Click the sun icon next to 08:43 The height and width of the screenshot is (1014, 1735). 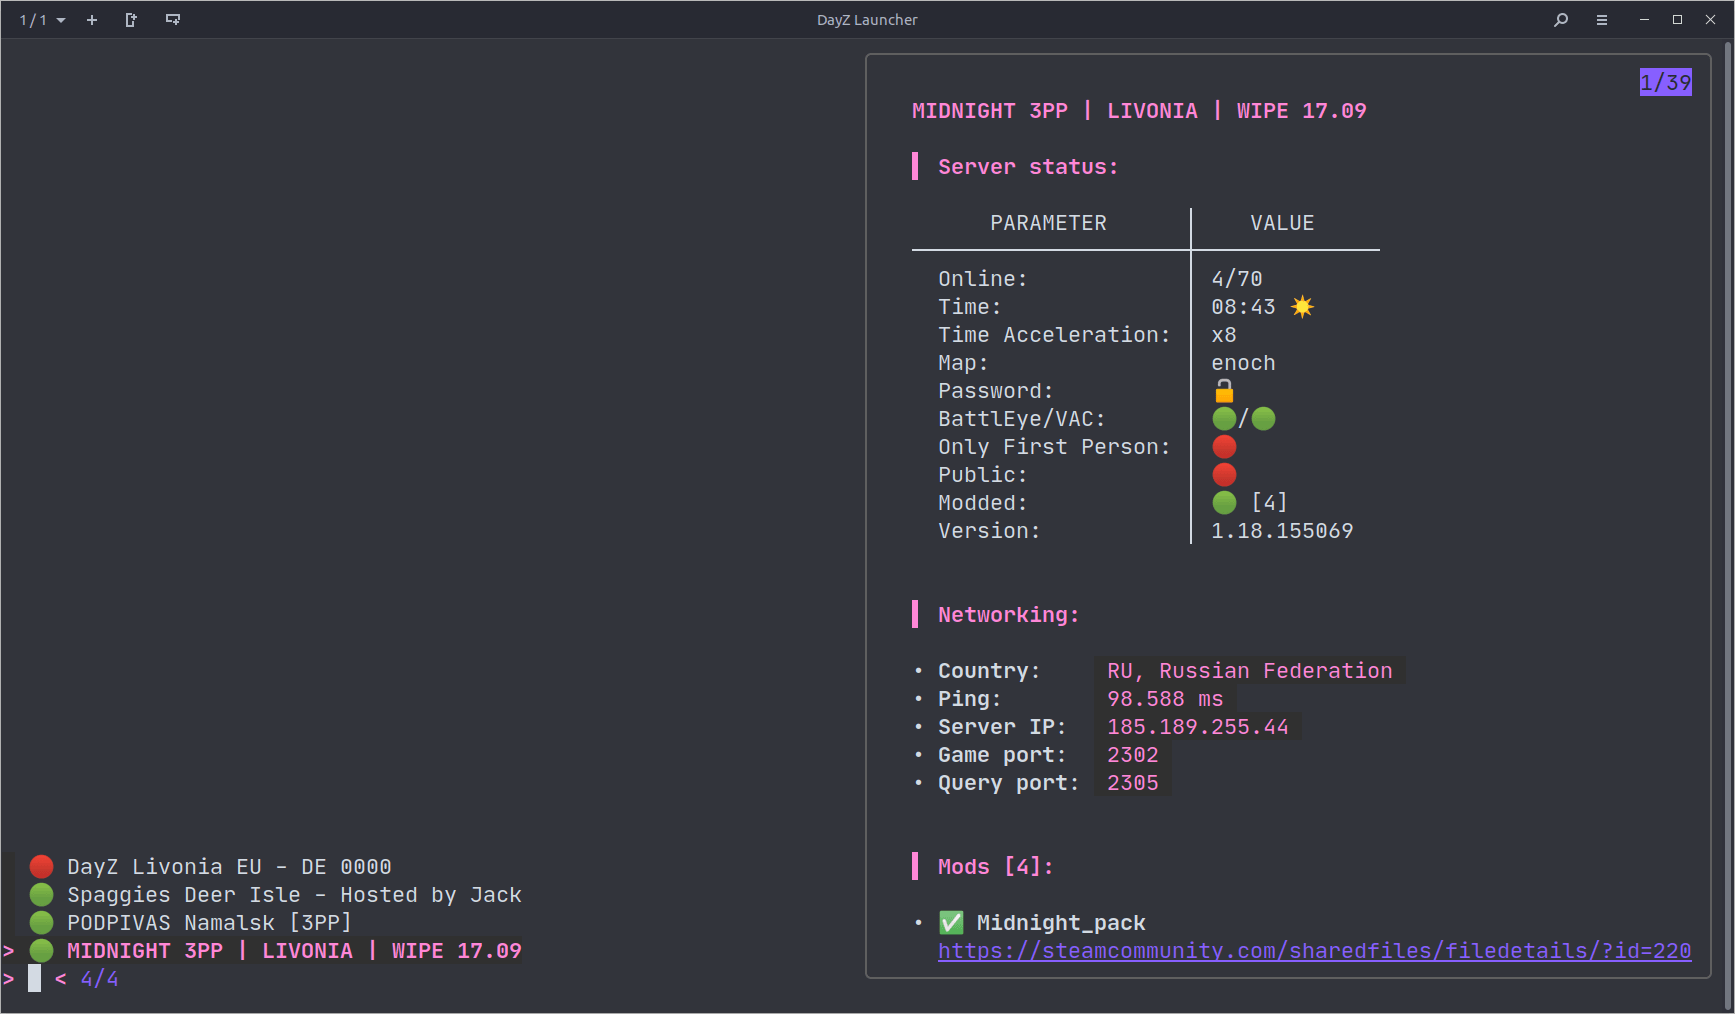[1302, 307]
